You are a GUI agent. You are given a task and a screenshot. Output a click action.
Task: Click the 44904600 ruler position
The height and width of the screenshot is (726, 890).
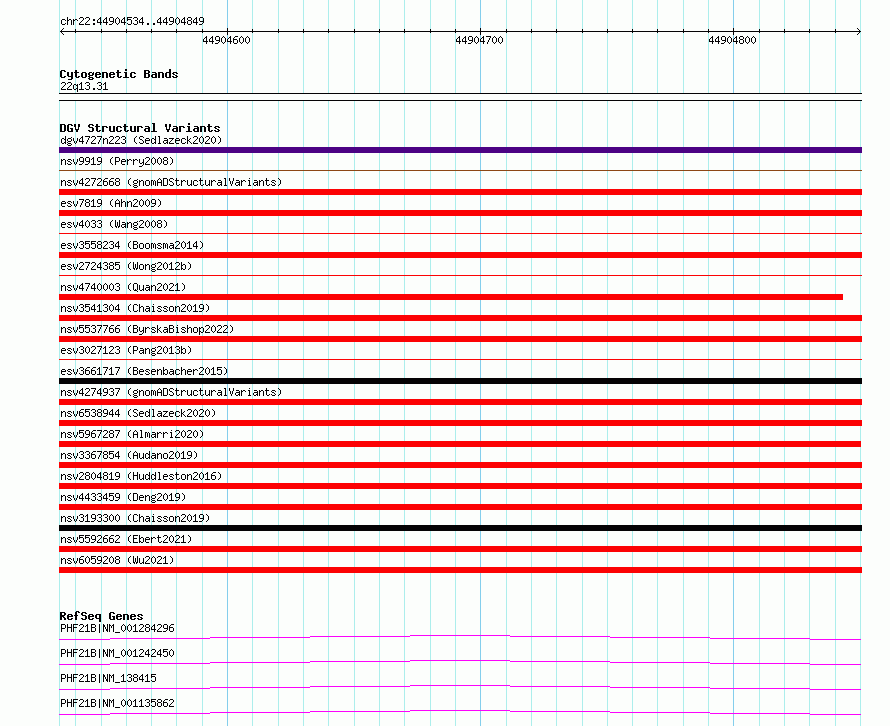click(x=226, y=40)
